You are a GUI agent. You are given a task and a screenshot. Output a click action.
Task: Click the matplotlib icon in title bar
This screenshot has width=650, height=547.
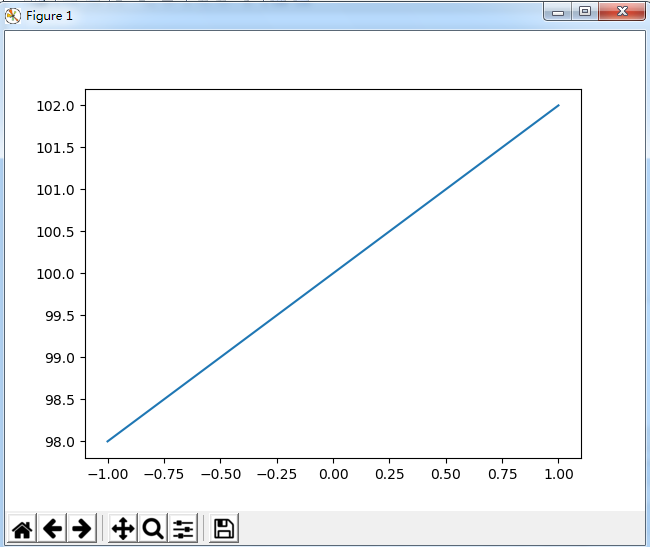13,16
